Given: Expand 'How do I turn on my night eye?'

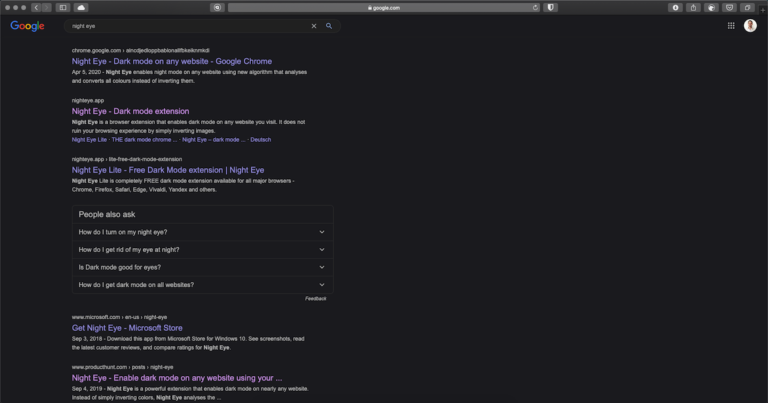Looking at the screenshot, I should coord(202,232).
